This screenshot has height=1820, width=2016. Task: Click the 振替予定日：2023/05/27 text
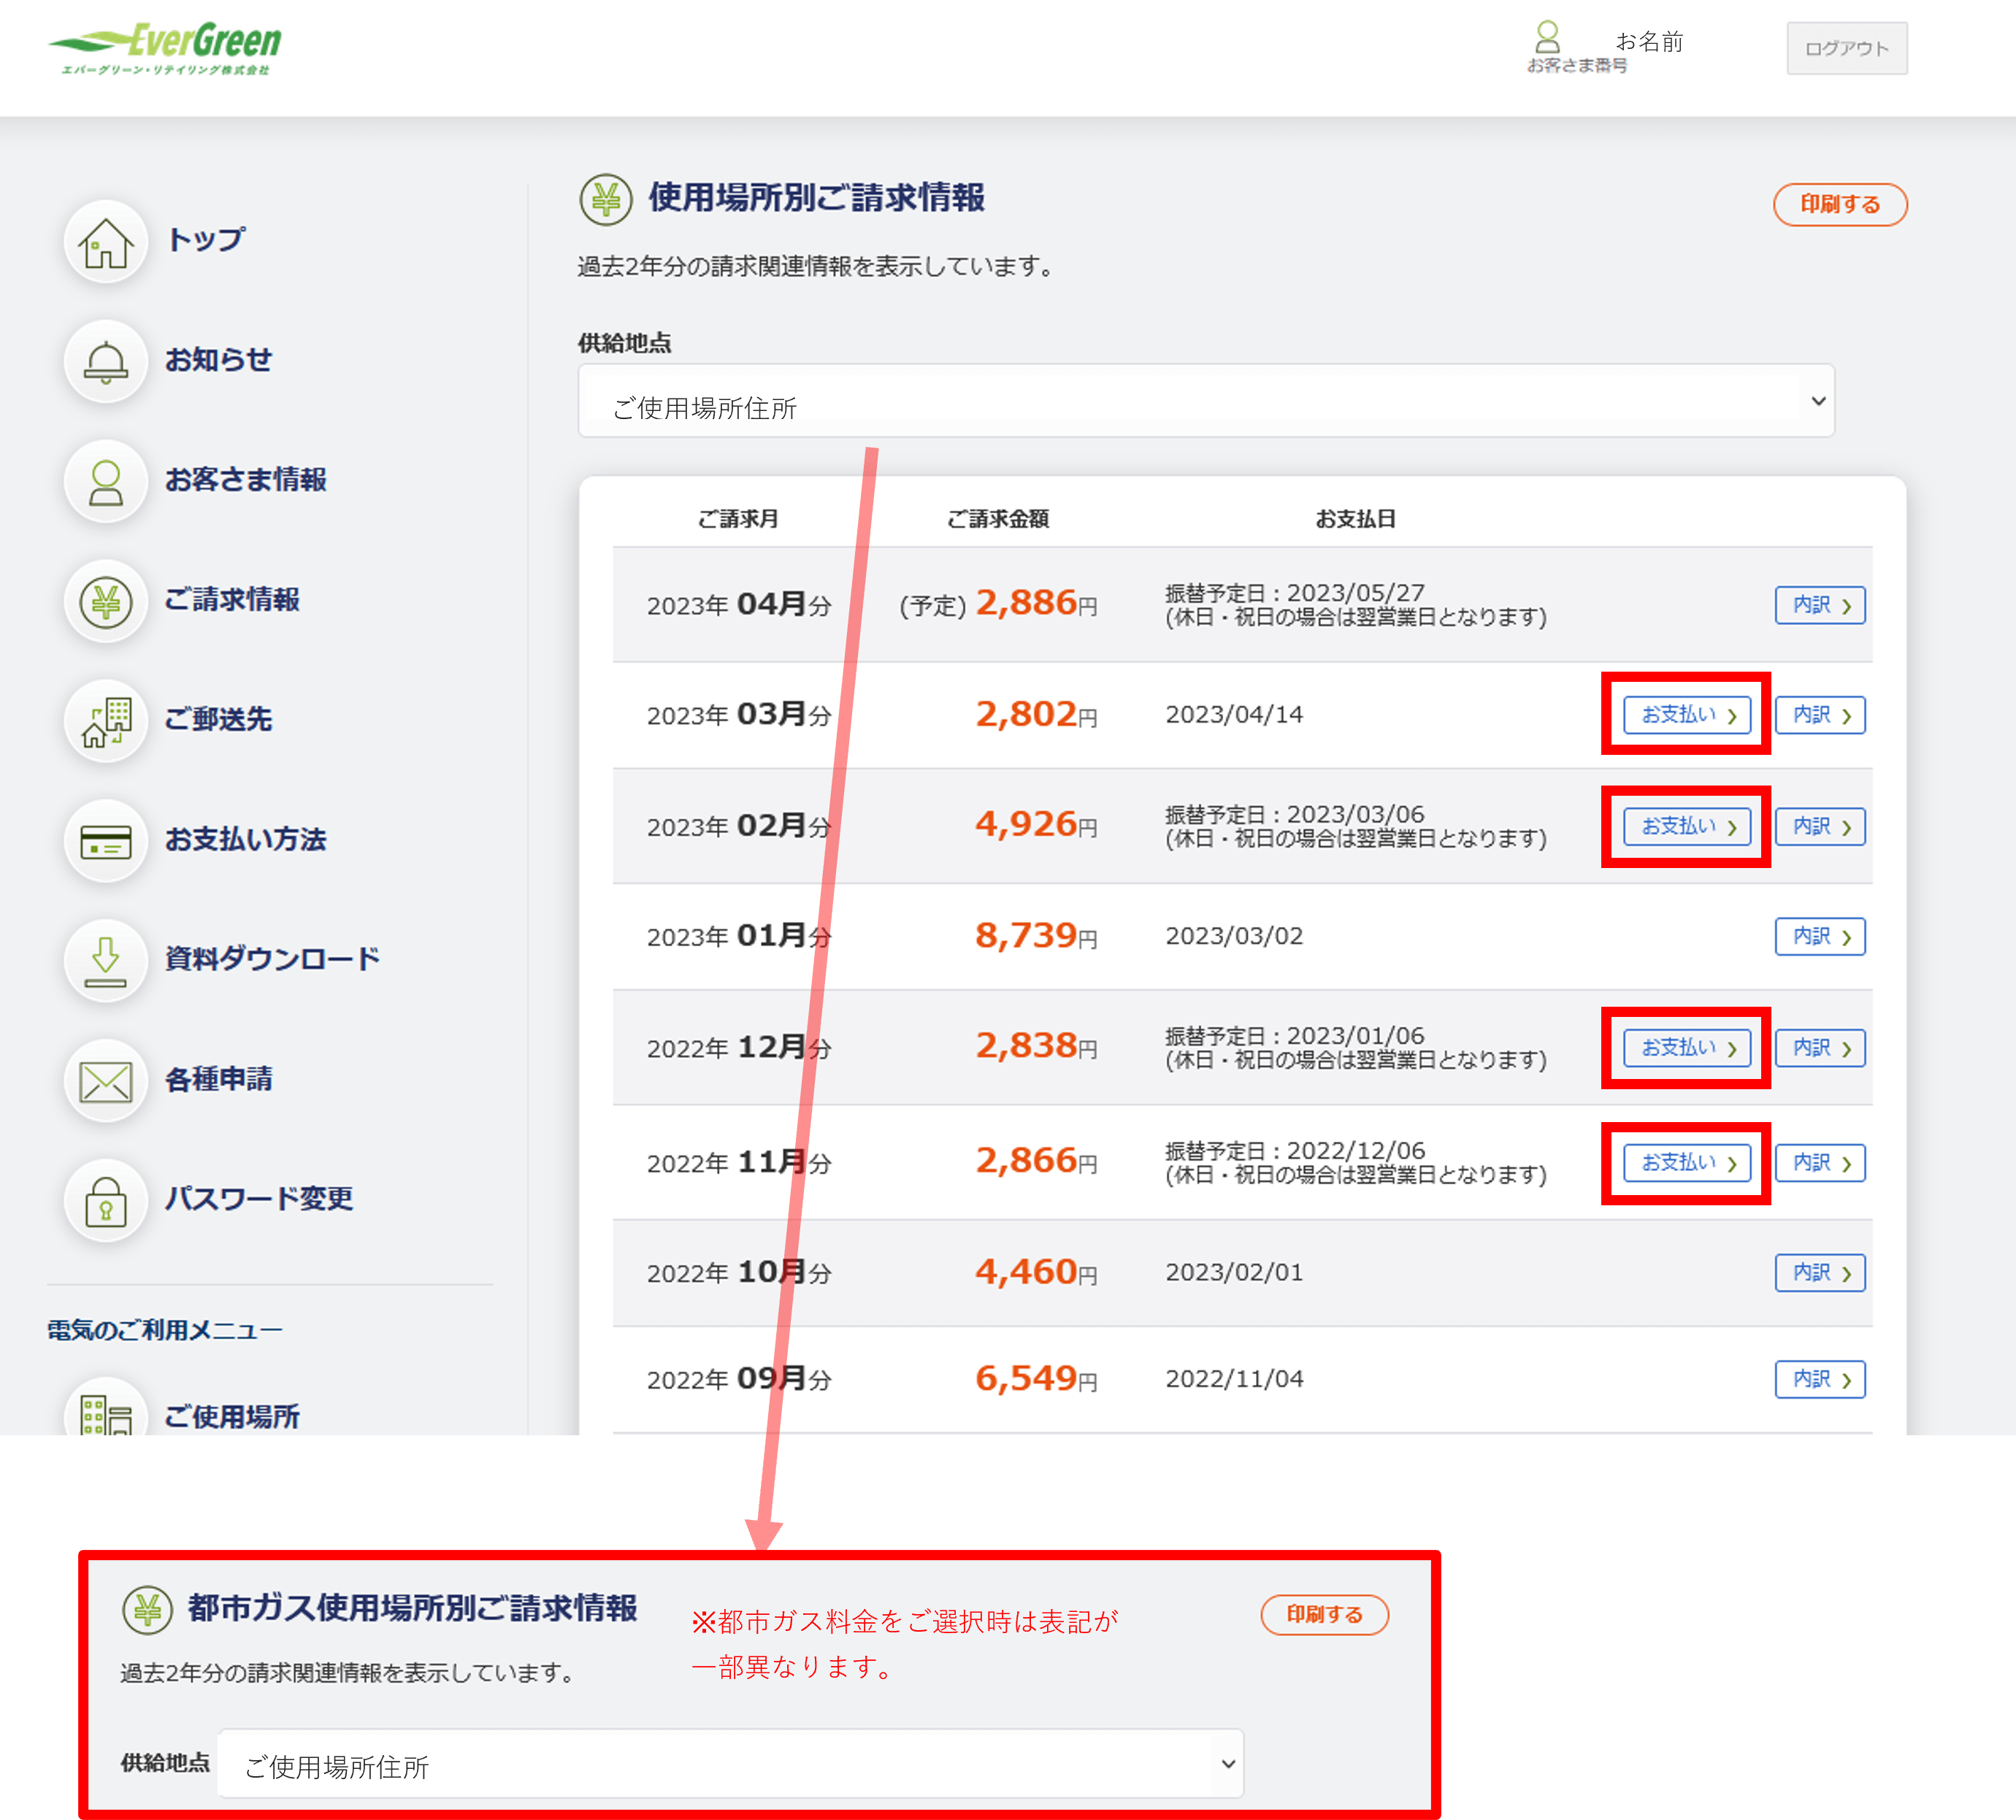(1295, 593)
